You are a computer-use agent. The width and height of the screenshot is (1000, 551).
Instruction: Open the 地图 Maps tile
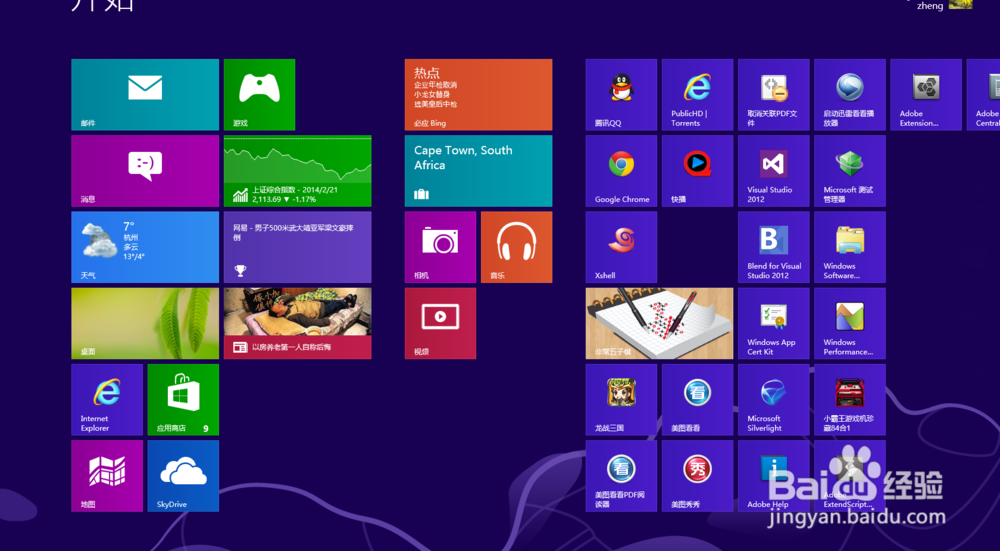point(107,476)
